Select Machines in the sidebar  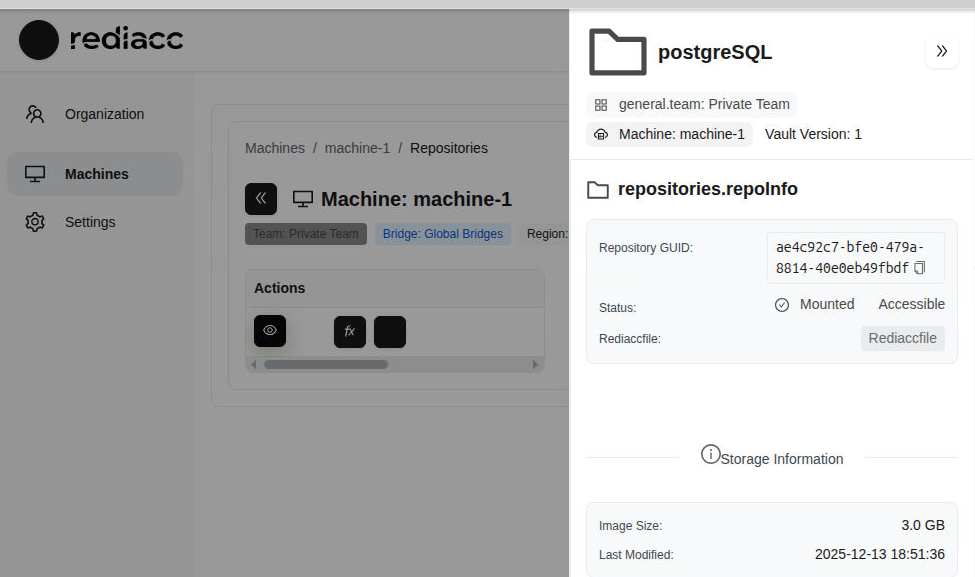pos(95,174)
